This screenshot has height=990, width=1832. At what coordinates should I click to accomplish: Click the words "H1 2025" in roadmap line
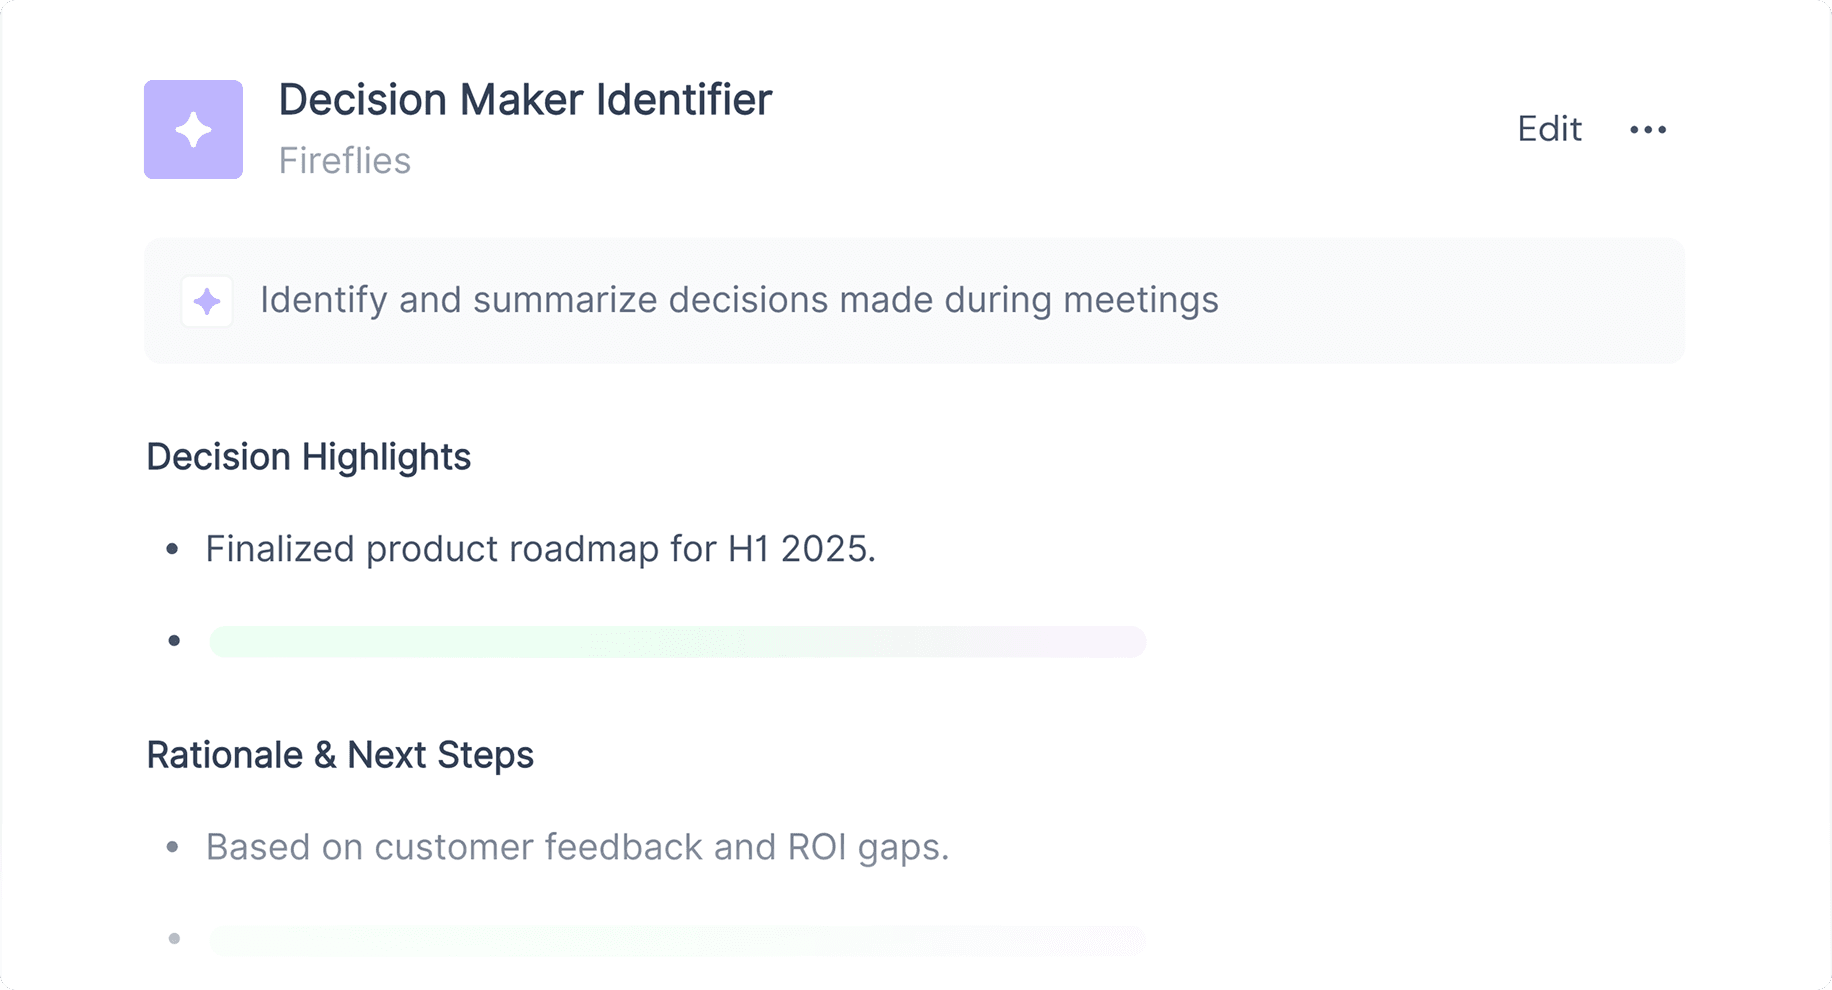point(801,549)
